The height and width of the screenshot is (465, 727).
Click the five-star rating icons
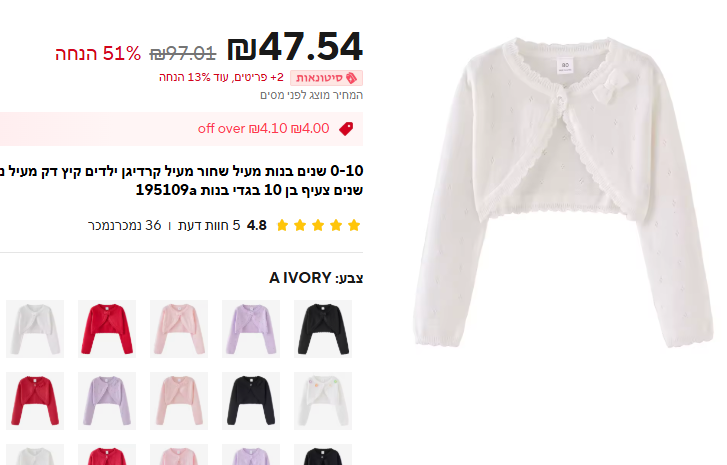[x=318, y=226]
